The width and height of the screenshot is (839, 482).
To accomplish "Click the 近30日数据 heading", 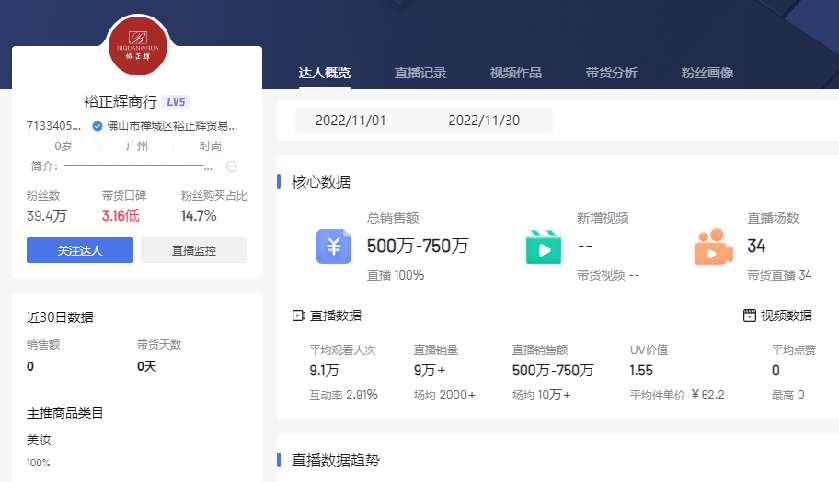I will [x=60, y=317].
